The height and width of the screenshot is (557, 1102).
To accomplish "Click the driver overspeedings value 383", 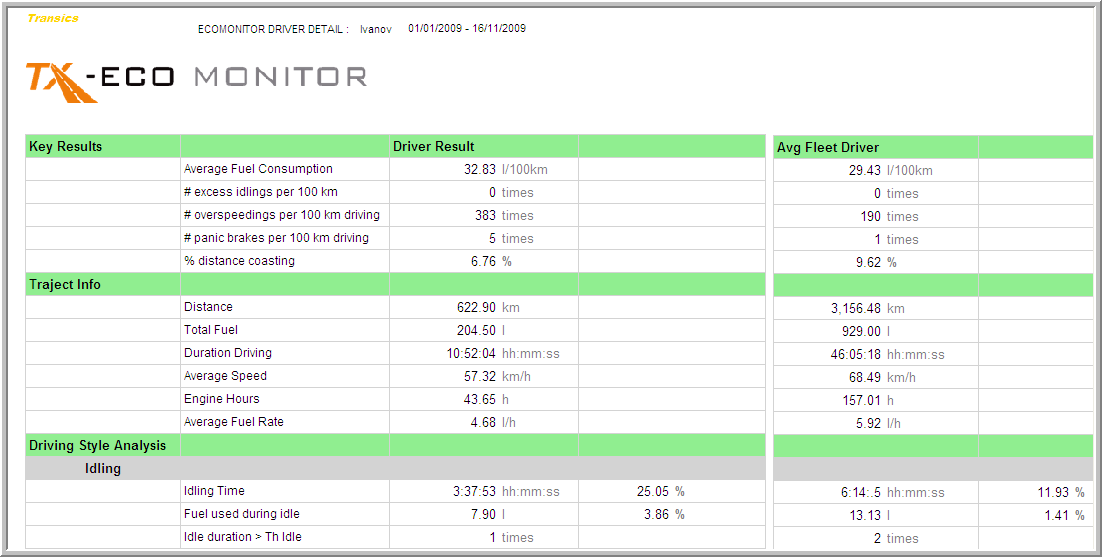I will (485, 215).
